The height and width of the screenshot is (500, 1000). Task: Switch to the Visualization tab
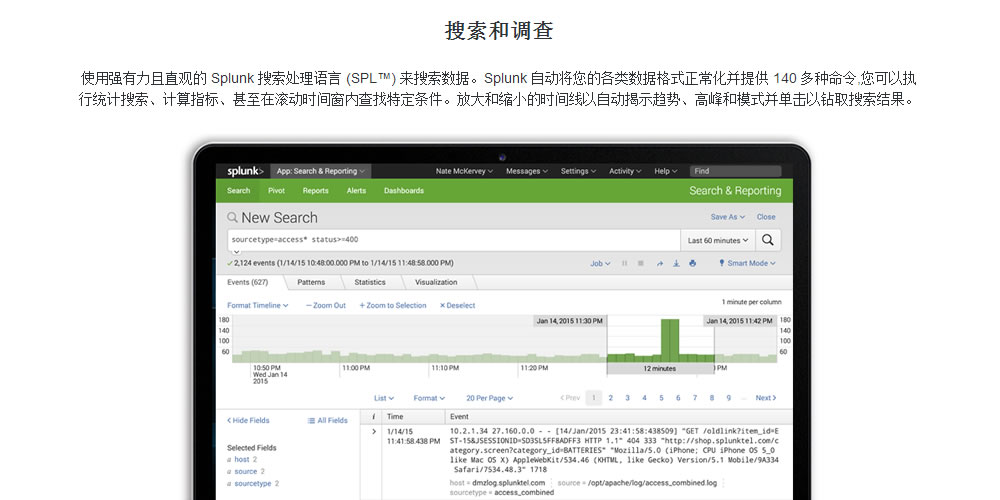pyautogui.click(x=436, y=282)
